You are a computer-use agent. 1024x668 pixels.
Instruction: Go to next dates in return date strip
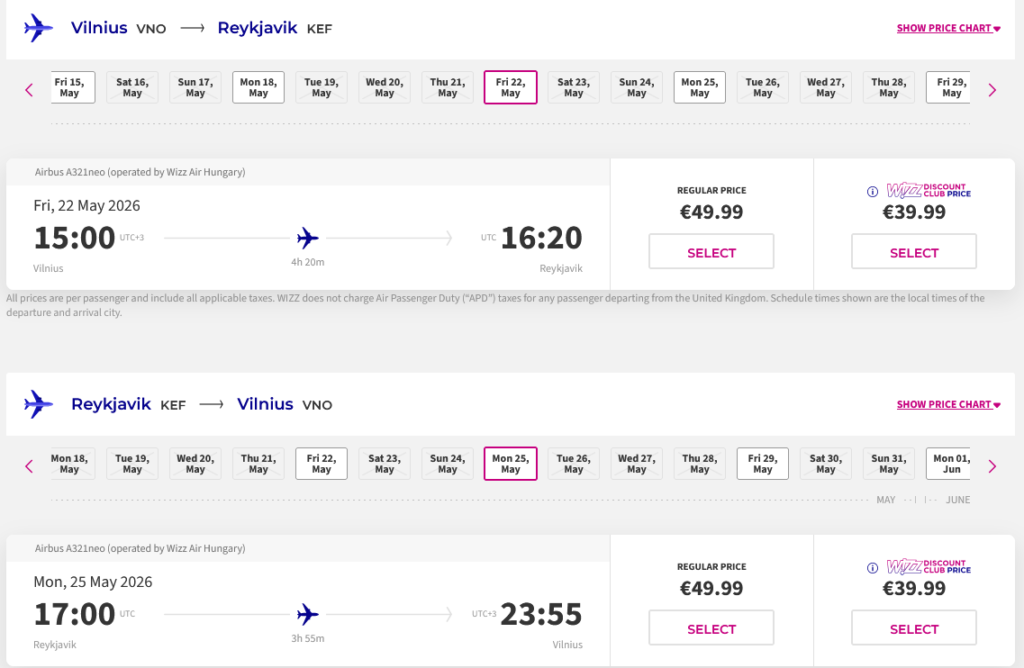(x=992, y=466)
